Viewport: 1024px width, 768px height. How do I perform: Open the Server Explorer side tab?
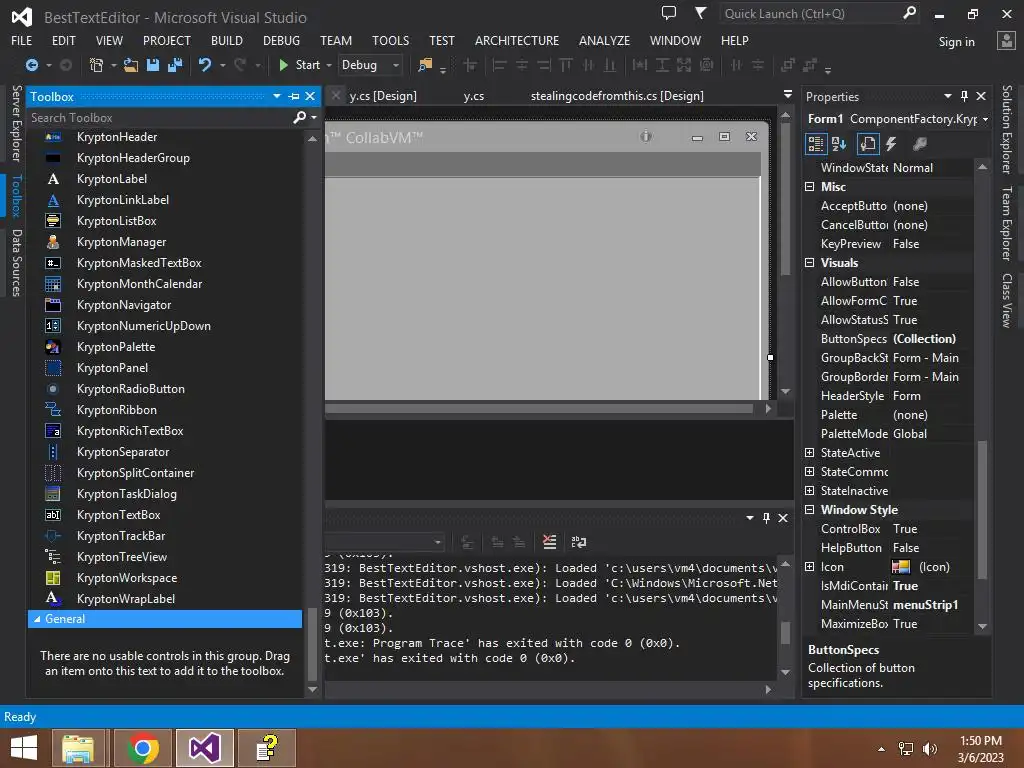[x=16, y=123]
